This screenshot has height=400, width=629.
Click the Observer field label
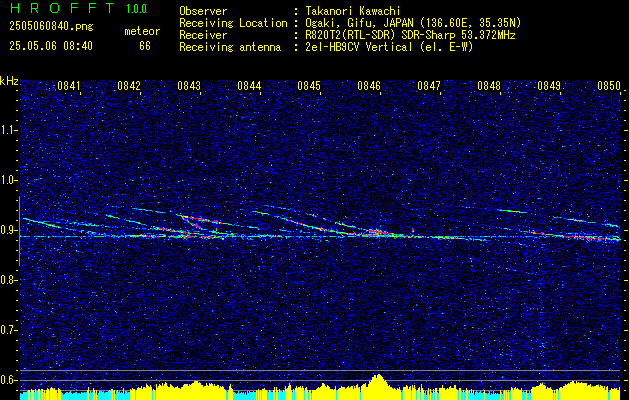tap(203, 11)
